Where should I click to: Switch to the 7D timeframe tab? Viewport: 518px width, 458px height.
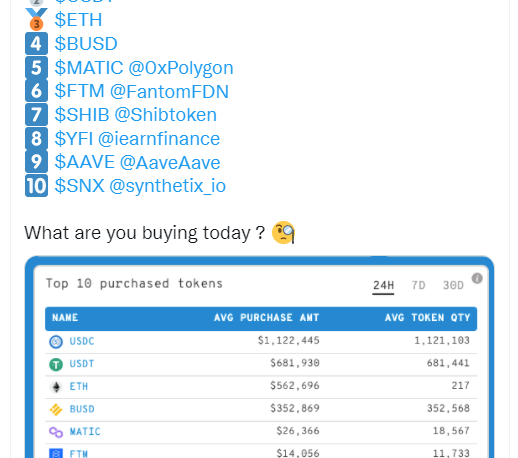click(x=418, y=285)
